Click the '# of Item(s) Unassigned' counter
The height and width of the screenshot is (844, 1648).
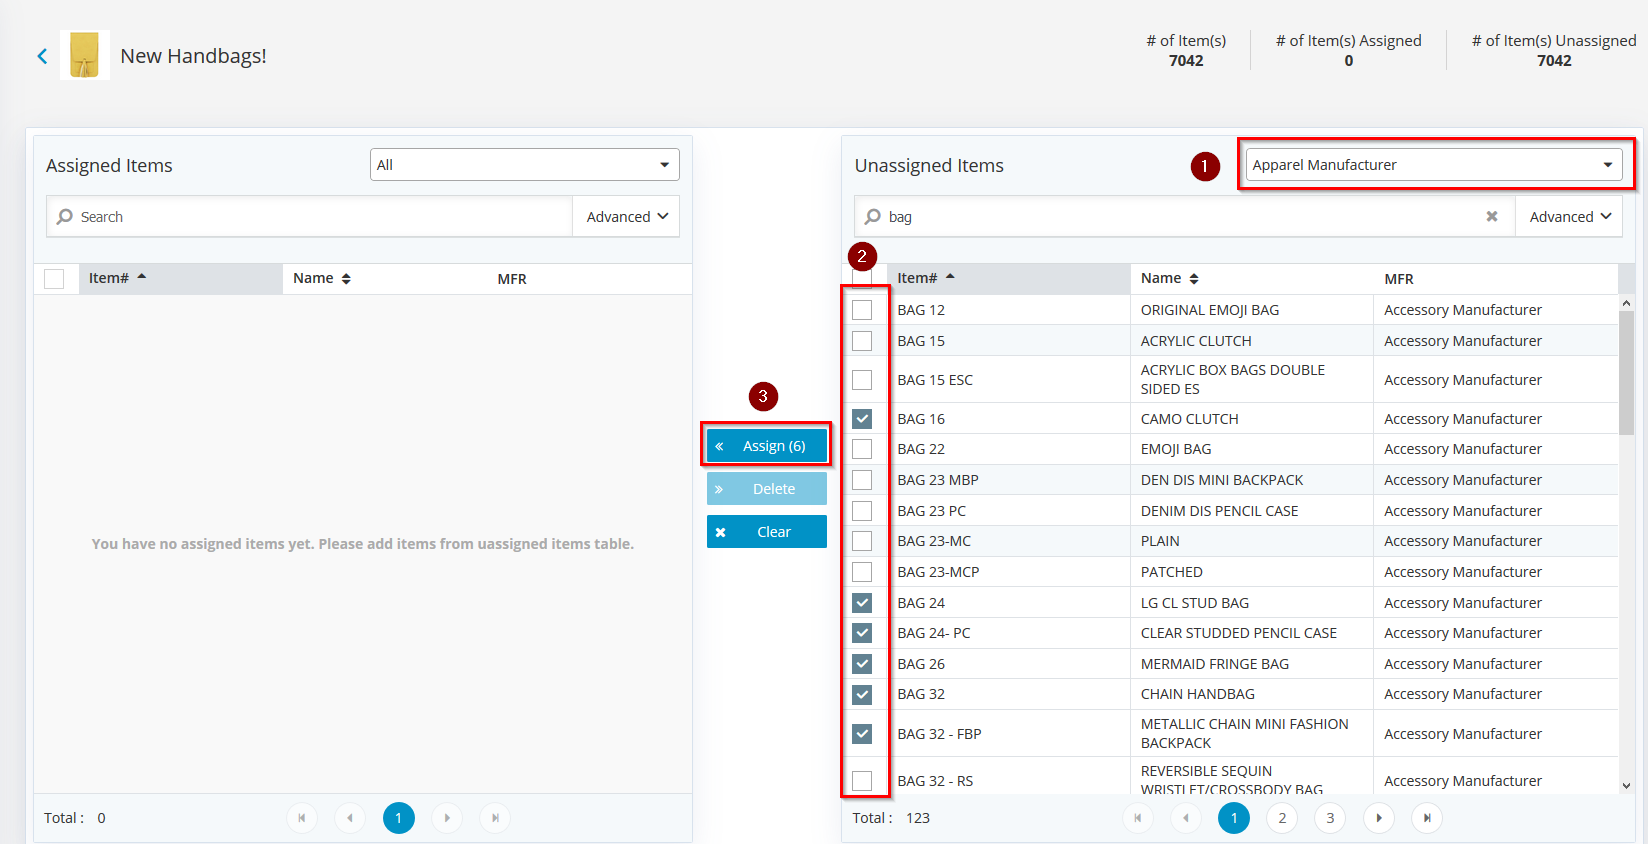[1554, 50]
